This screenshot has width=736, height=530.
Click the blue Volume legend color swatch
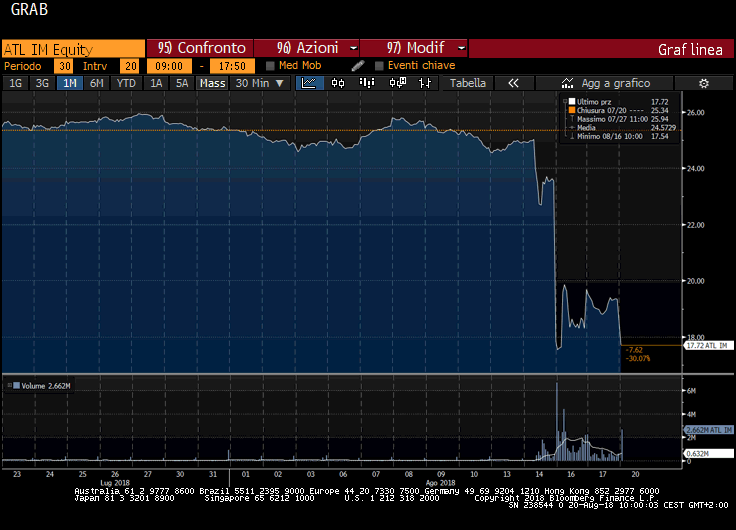tap(16, 385)
